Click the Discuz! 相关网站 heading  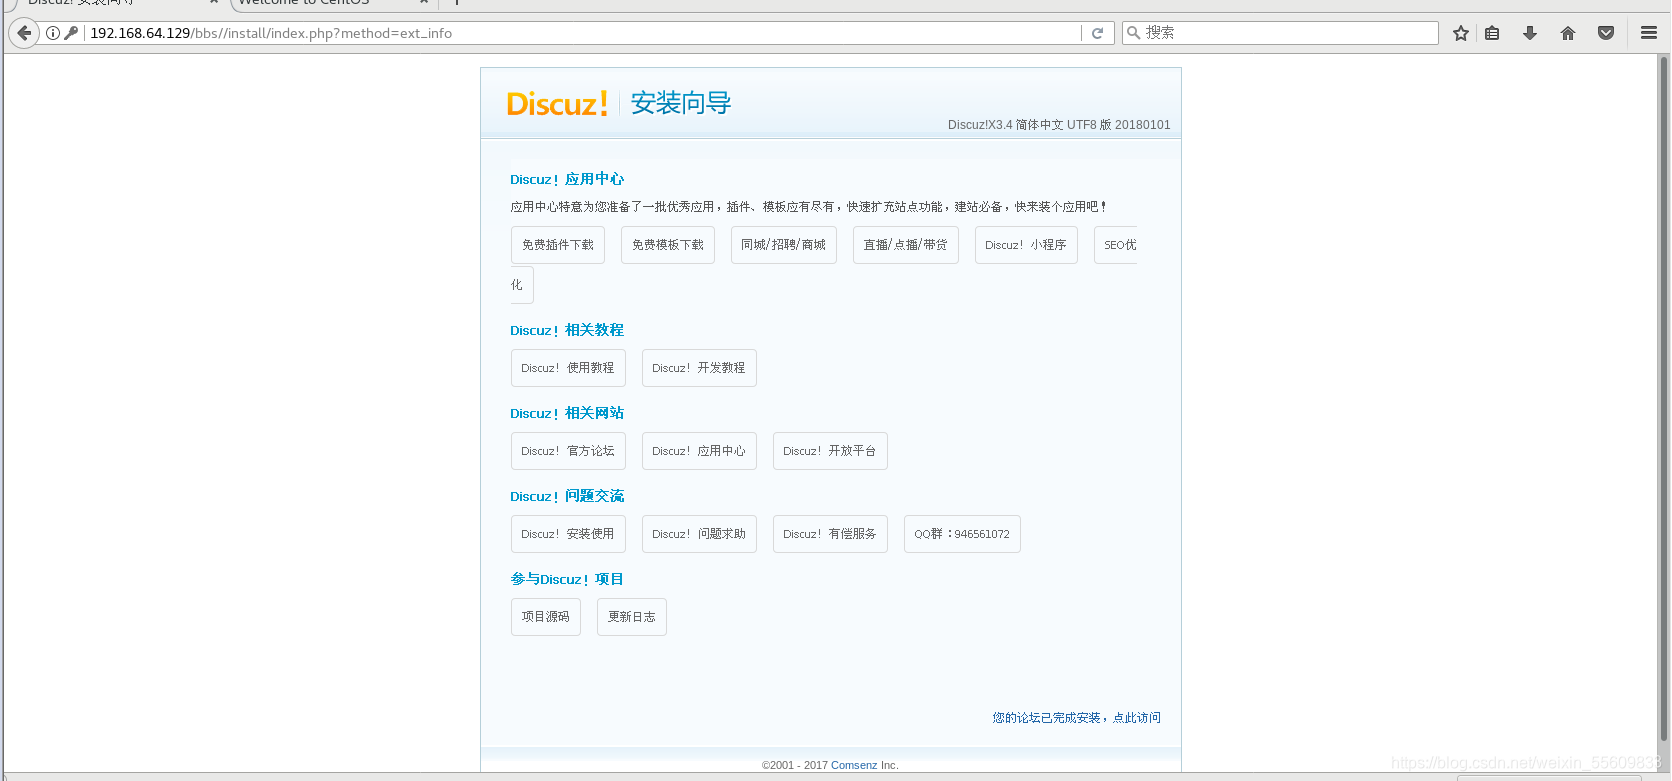tap(567, 413)
